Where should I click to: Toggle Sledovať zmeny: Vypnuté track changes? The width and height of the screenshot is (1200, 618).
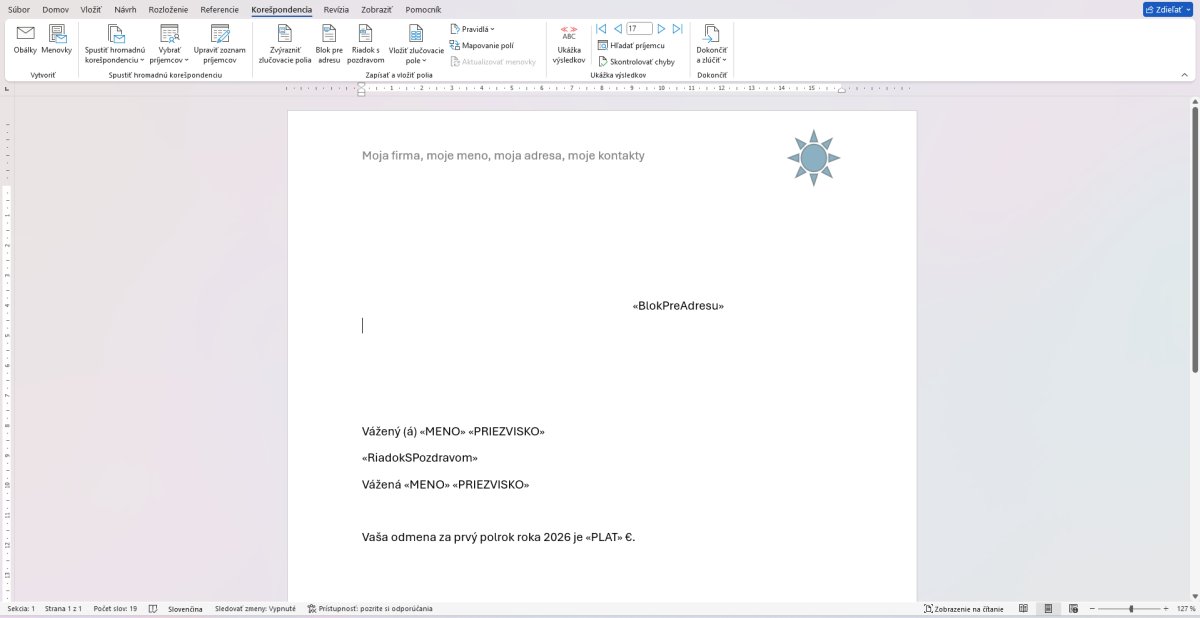tap(255, 608)
